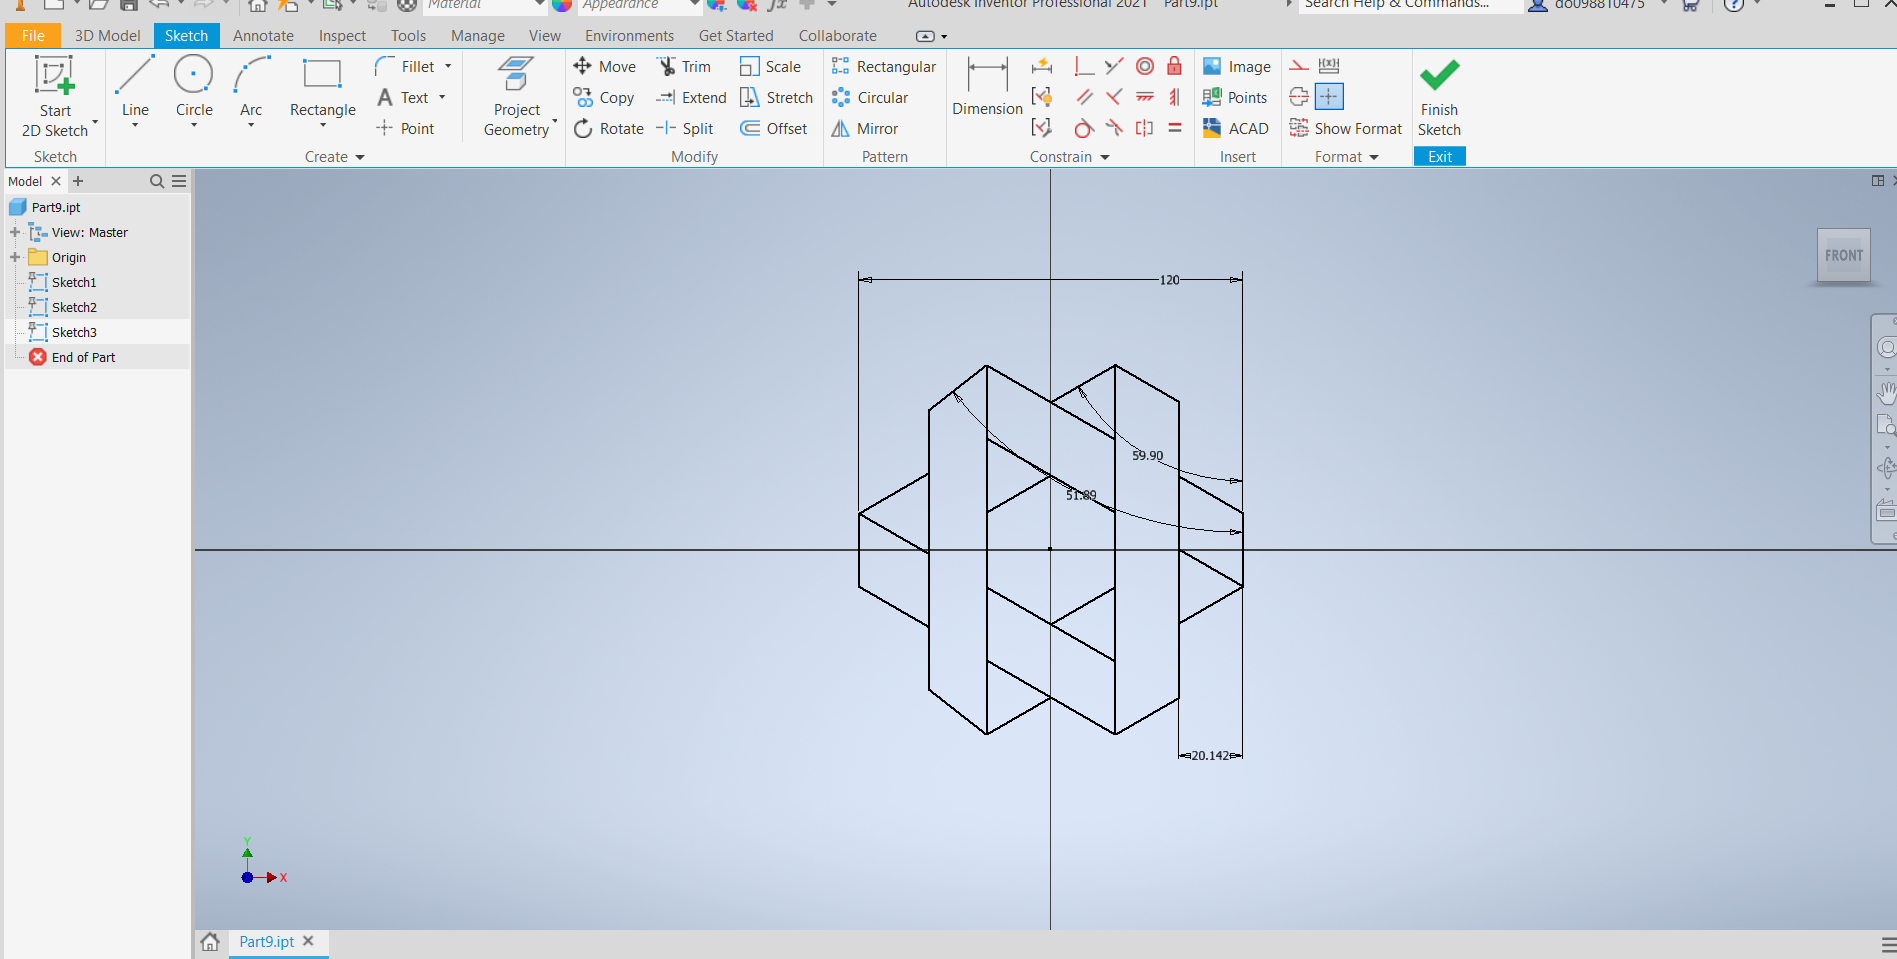Click the Dimension button

click(987, 87)
